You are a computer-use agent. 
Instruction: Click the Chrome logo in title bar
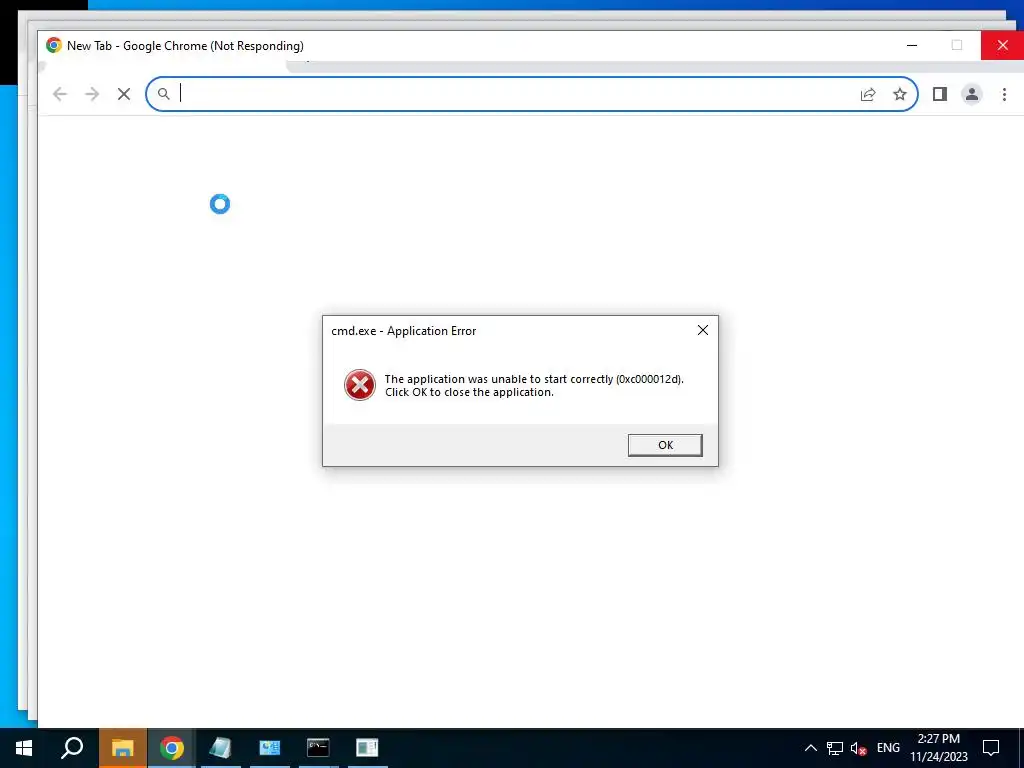click(54, 45)
